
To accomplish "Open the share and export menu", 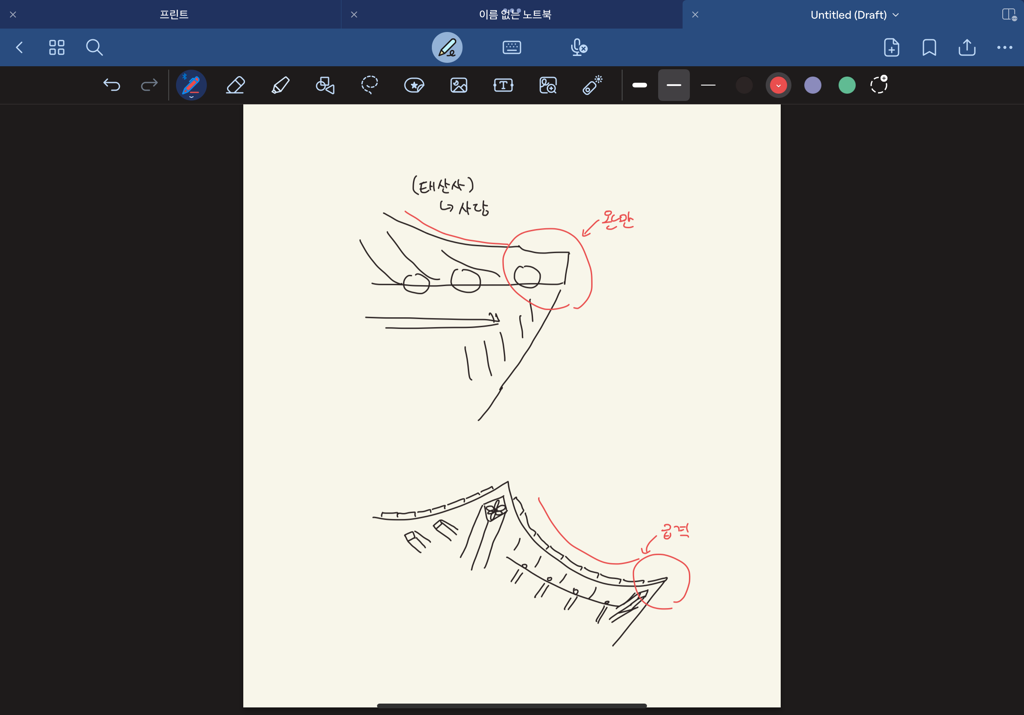I will (x=967, y=47).
